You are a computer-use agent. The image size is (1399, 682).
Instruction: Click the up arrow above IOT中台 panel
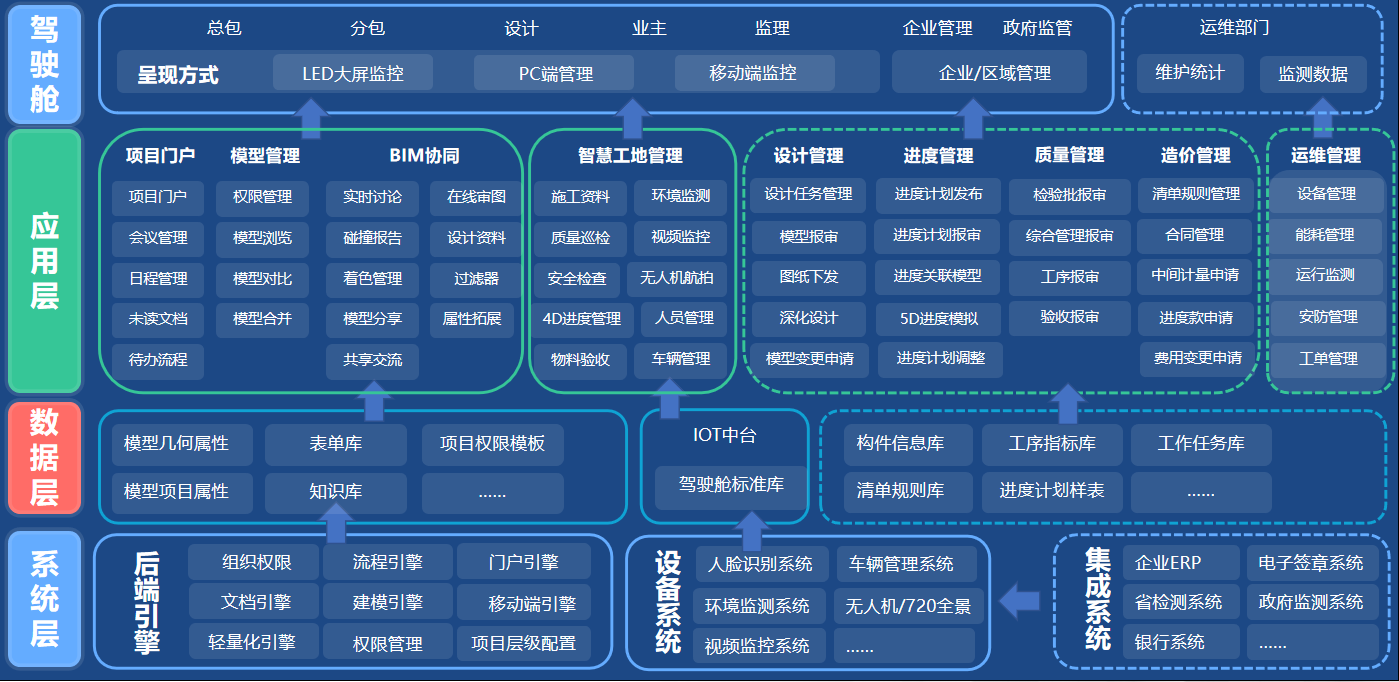click(x=672, y=398)
